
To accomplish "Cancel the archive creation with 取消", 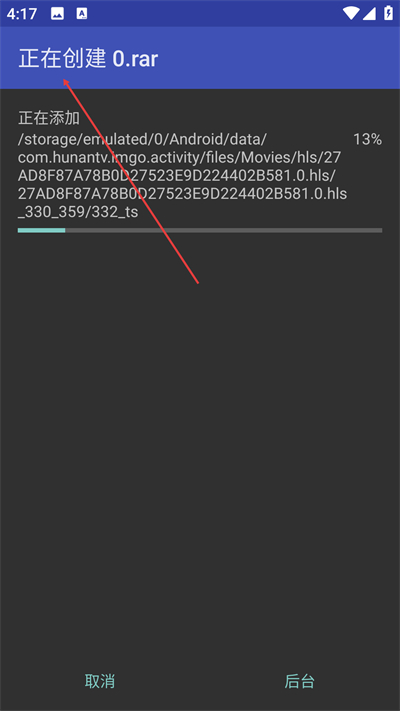I will pos(100,681).
